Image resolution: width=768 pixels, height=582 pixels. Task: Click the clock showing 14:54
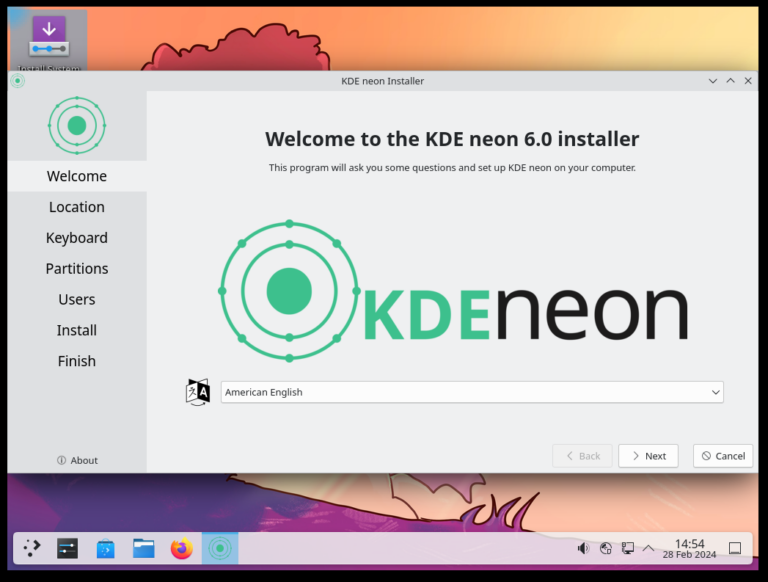(x=689, y=548)
